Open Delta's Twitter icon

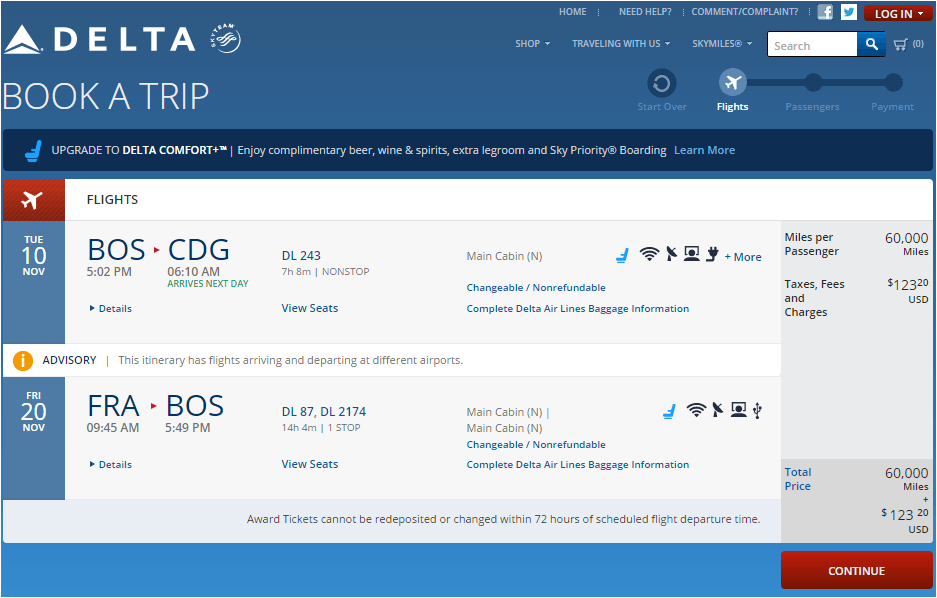849,12
